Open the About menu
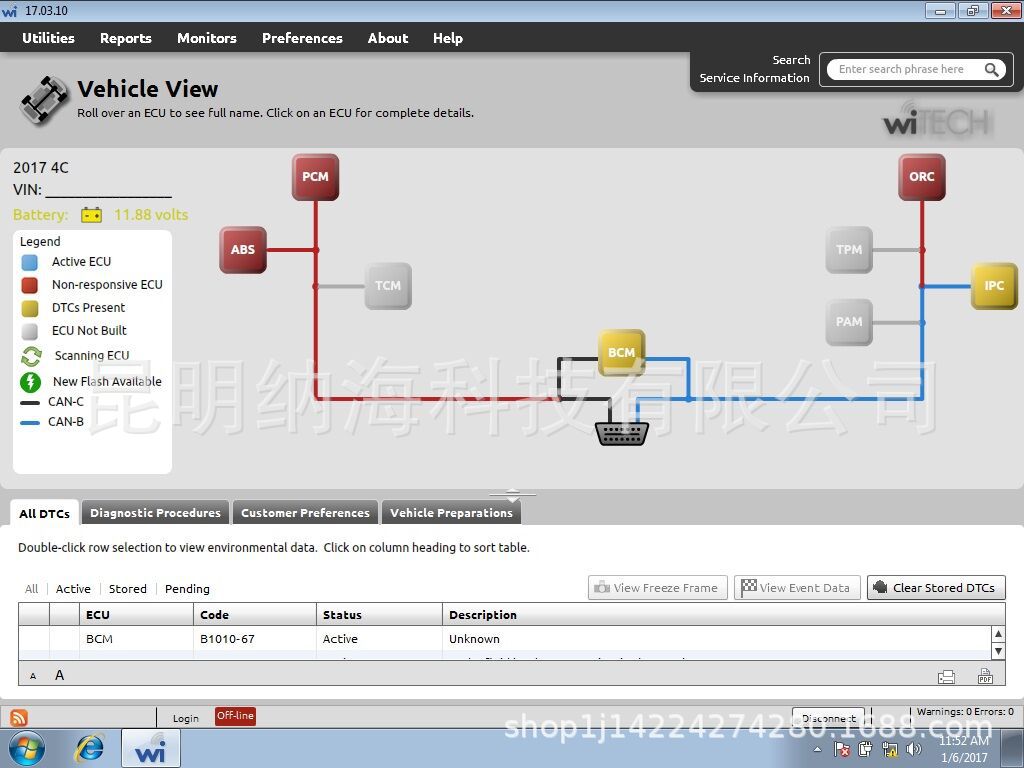 pyautogui.click(x=388, y=38)
